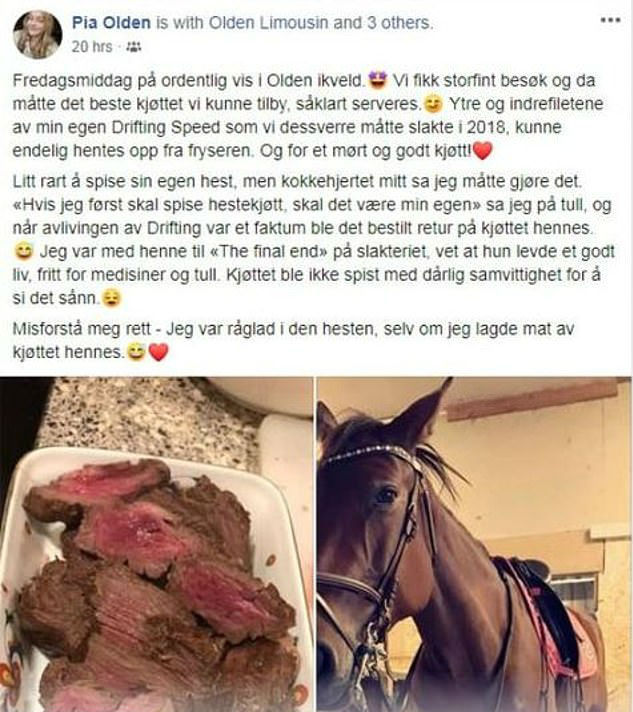This screenshot has width=633, height=712.
Task: Click the star-eyes emoji after 'ikveld.'
Action: tap(378, 81)
